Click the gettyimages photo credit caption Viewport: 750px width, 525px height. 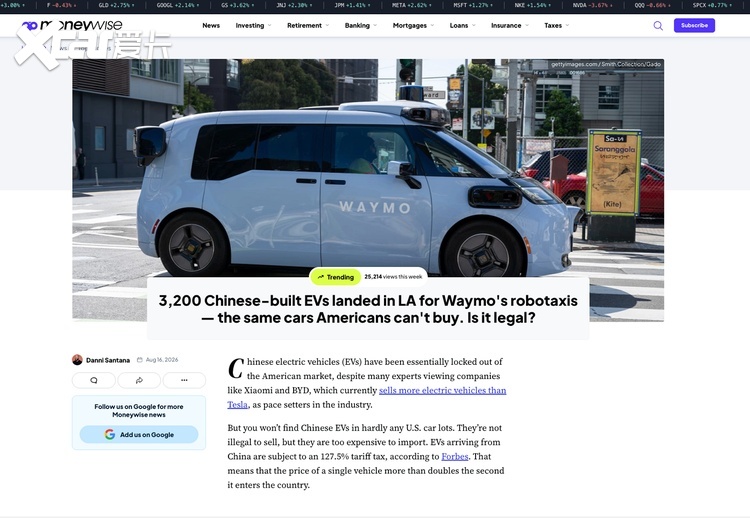[x=606, y=64]
